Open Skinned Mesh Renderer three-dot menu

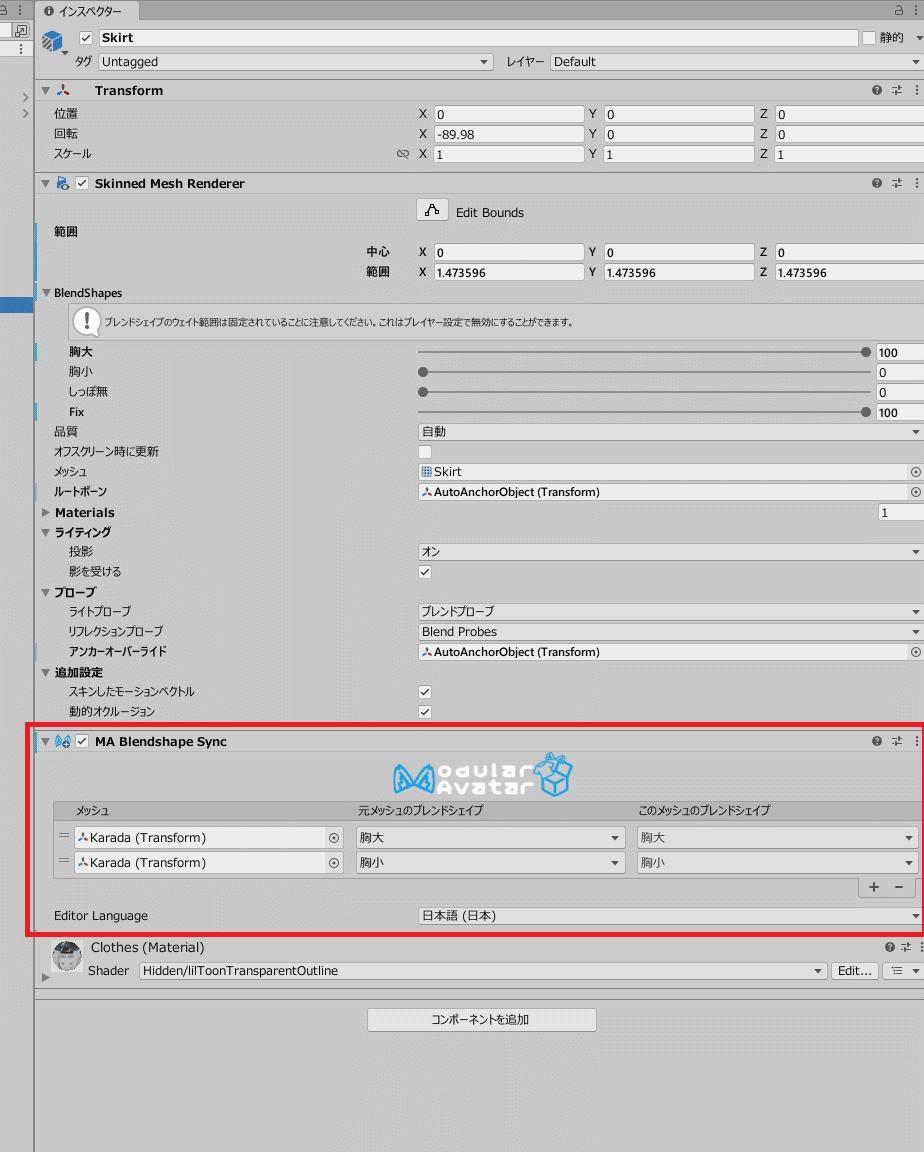pyautogui.click(x=917, y=183)
